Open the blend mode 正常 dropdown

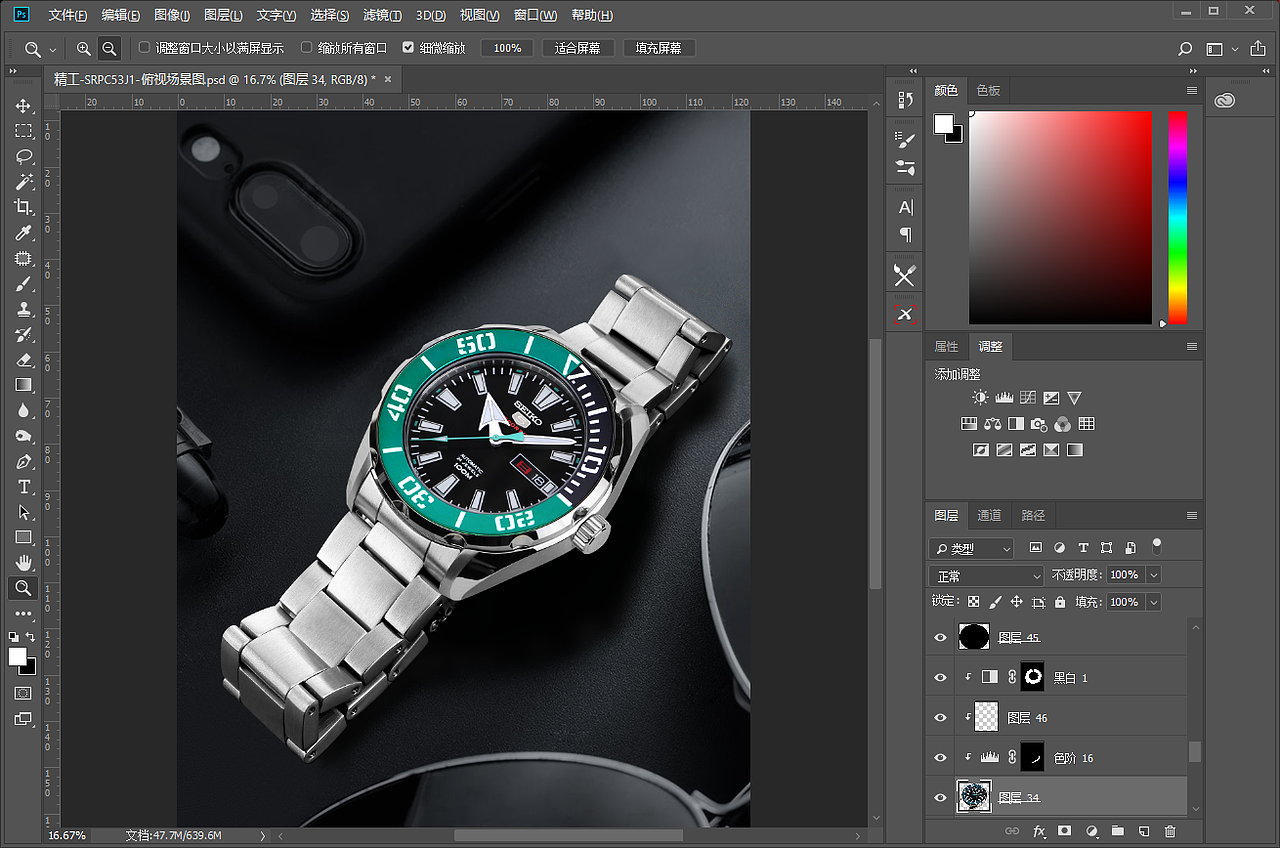(x=986, y=576)
